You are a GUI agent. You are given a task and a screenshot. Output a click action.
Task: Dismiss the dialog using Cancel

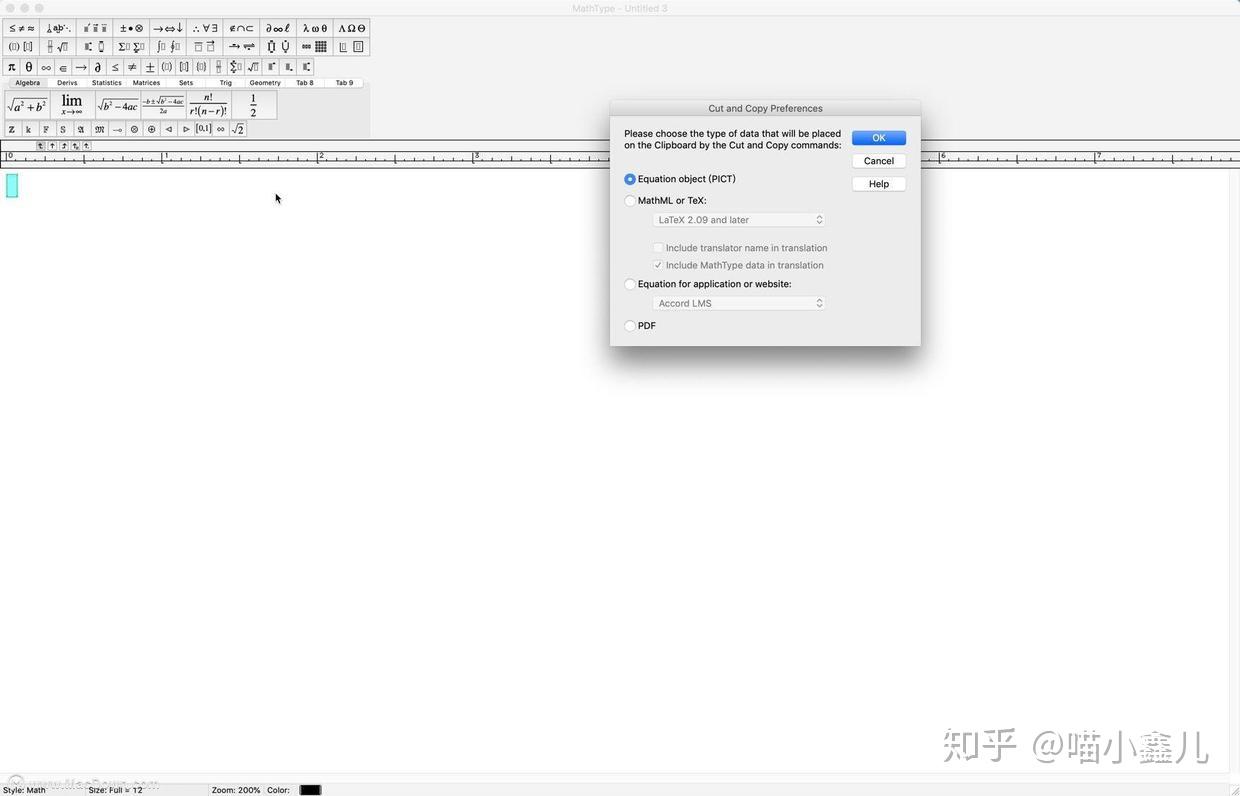click(x=878, y=160)
